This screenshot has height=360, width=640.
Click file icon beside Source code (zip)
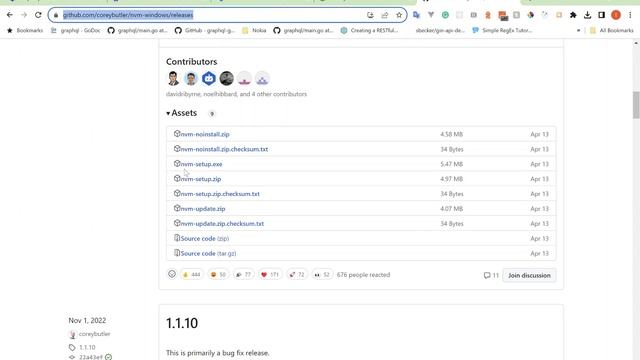(x=177, y=238)
